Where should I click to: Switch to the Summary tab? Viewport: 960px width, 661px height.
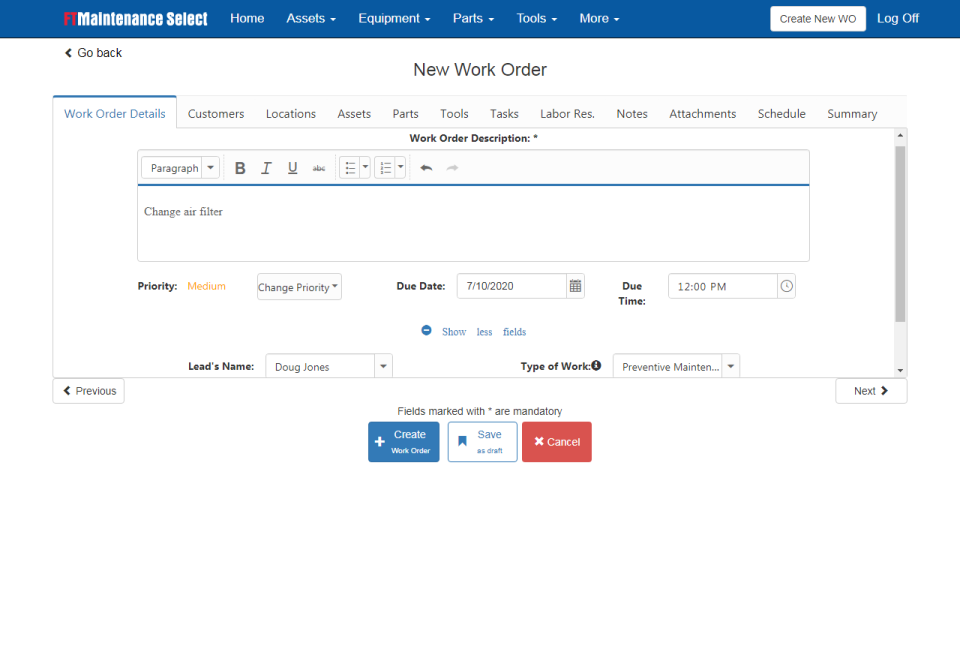(852, 114)
